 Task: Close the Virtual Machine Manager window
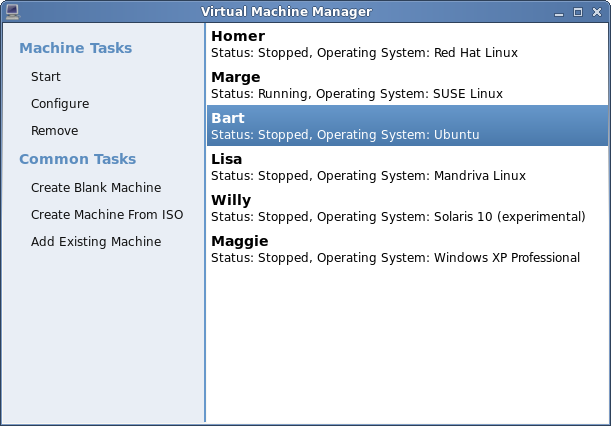[597, 12]
